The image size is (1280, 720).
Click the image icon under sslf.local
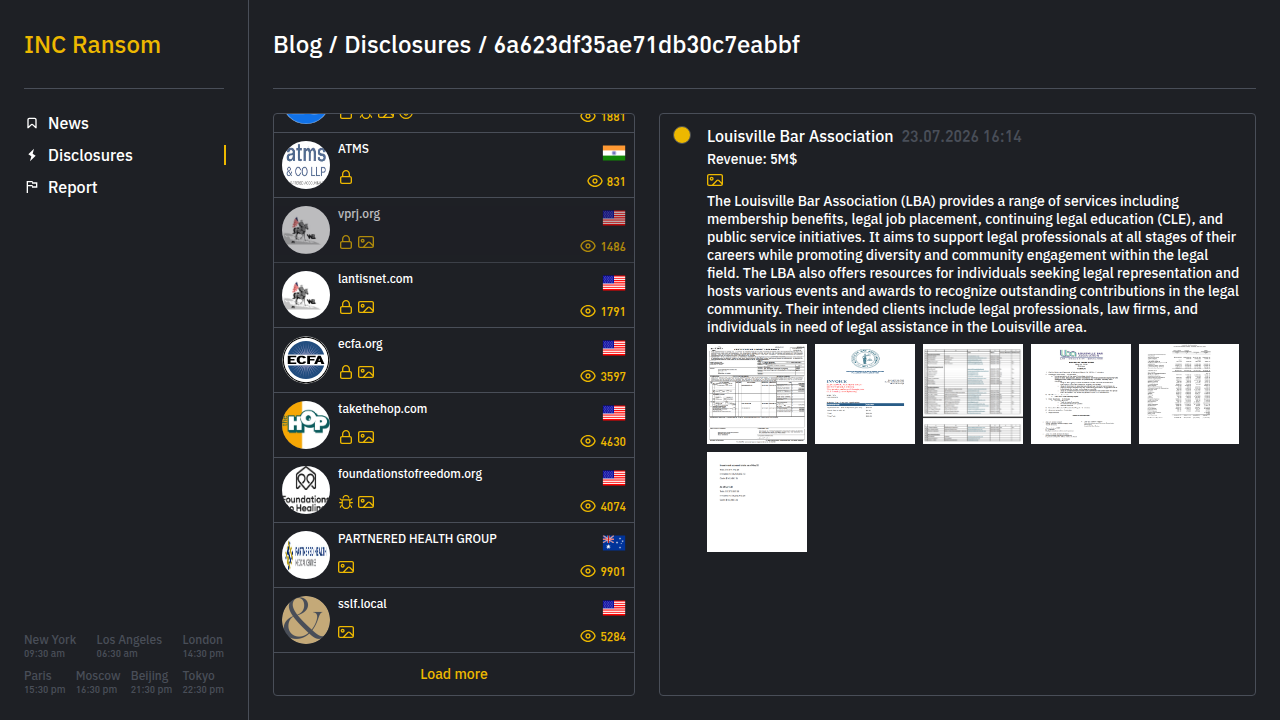tap(346, 632)
